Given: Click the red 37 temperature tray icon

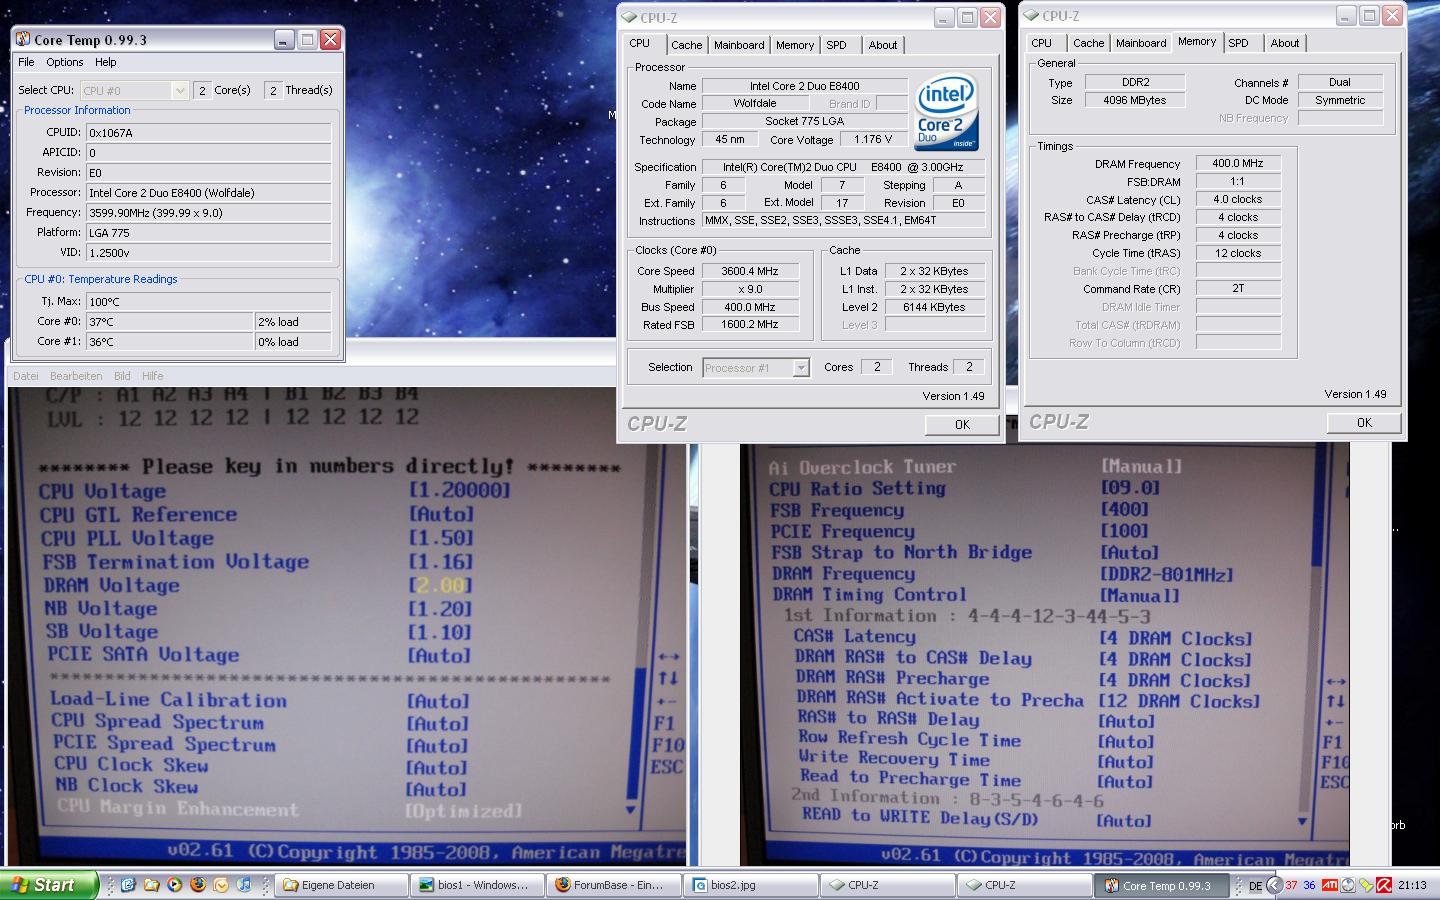Looking at the screenshot, I should (1291, 885).
